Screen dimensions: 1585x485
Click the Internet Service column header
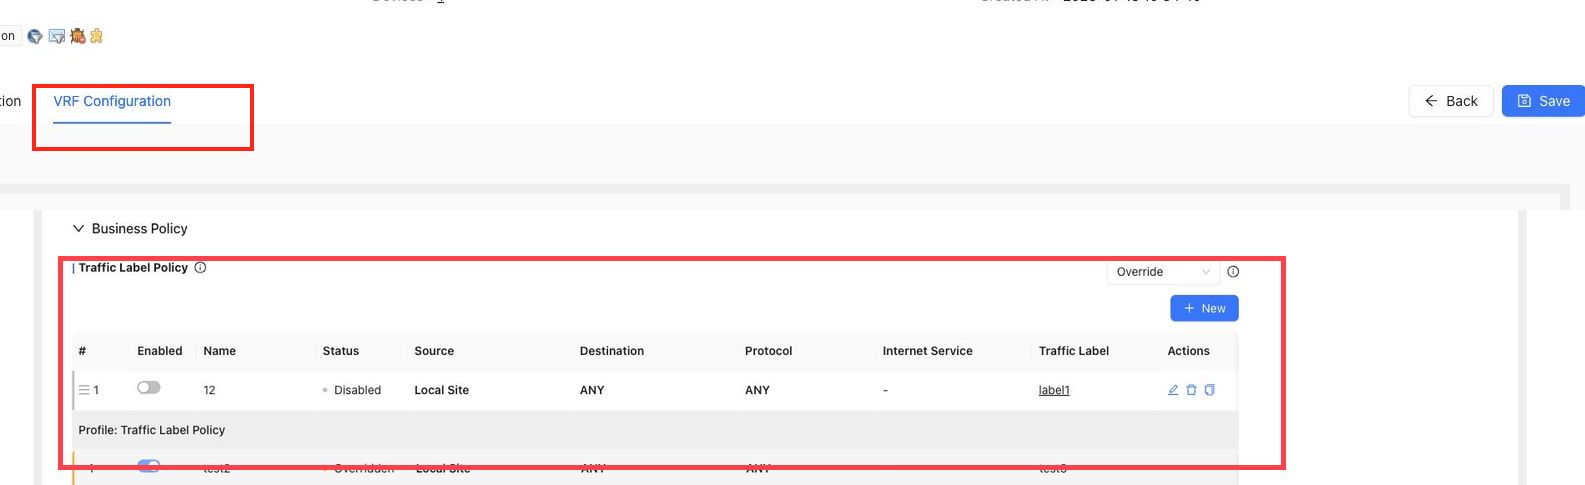pos(927,351)
